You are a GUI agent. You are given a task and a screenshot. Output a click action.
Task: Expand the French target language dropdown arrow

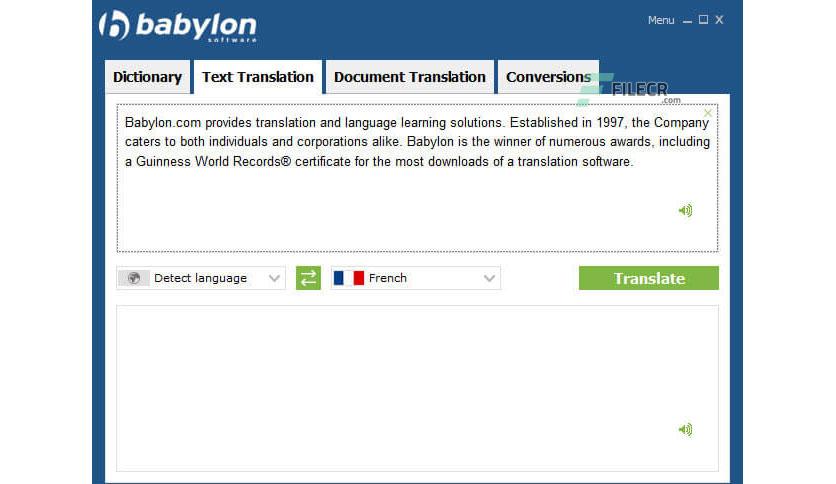tap(489, 278)
